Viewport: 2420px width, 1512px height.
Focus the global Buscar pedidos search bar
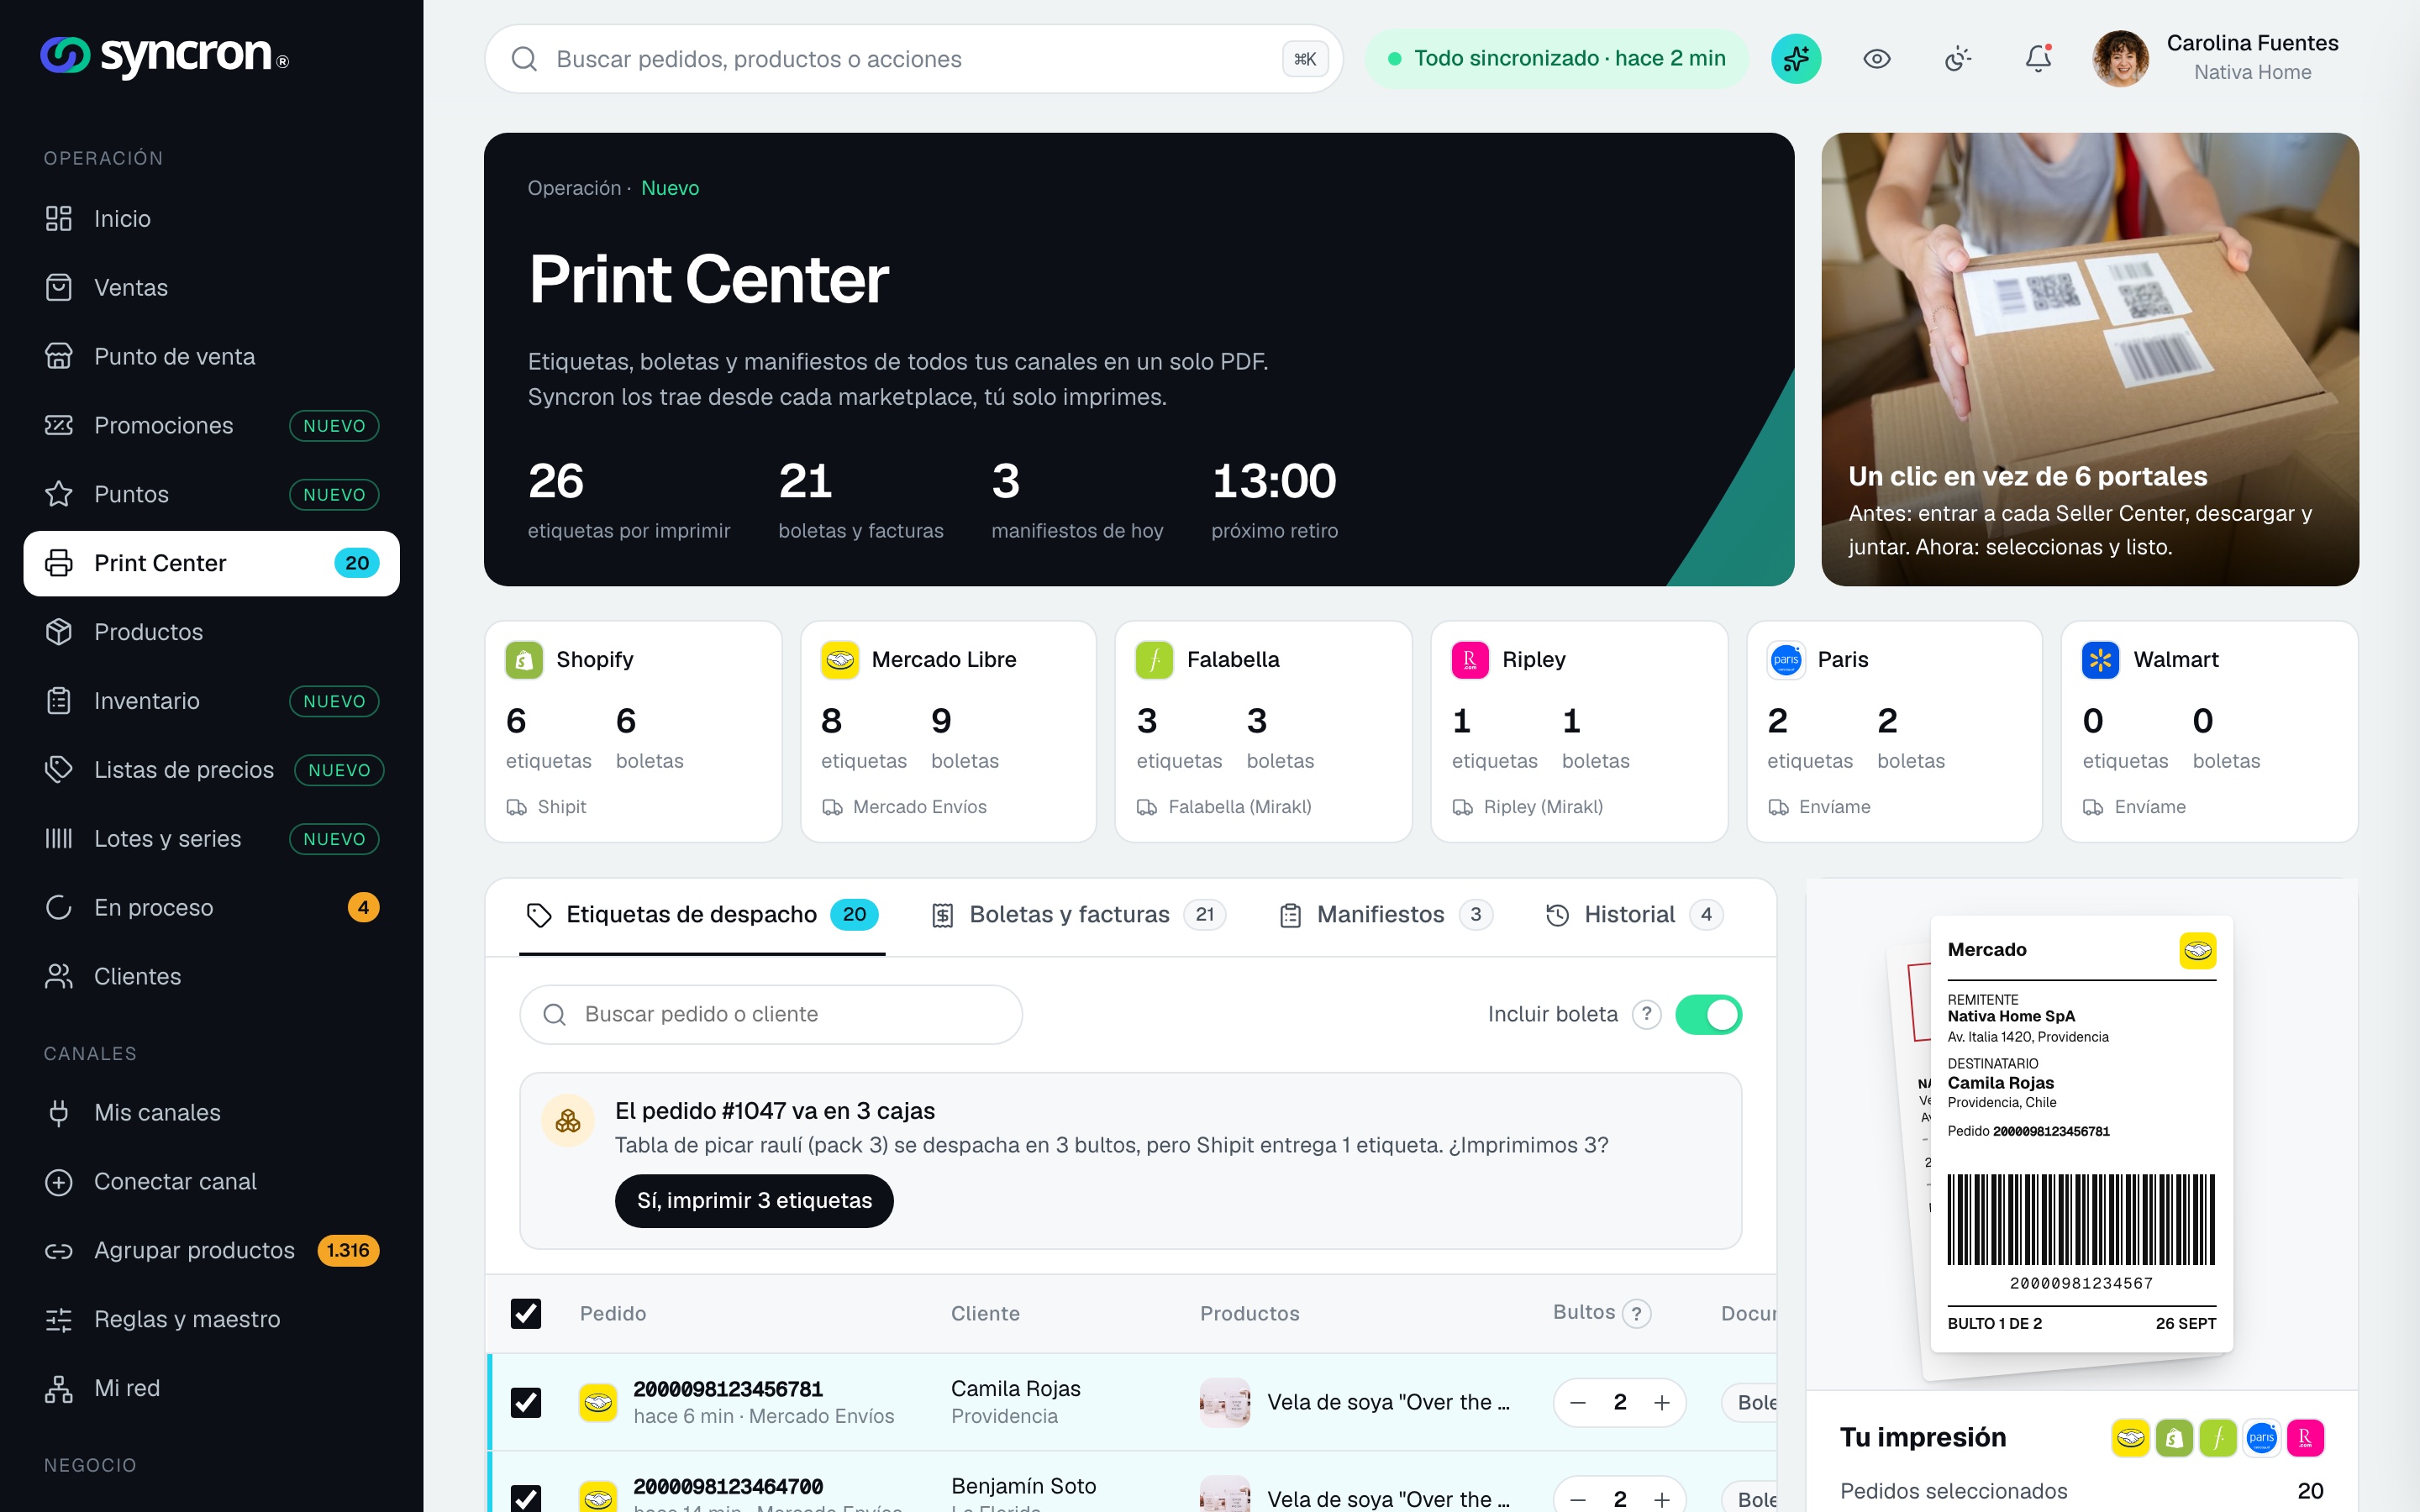pyautogui.click(x=913, y=59)
